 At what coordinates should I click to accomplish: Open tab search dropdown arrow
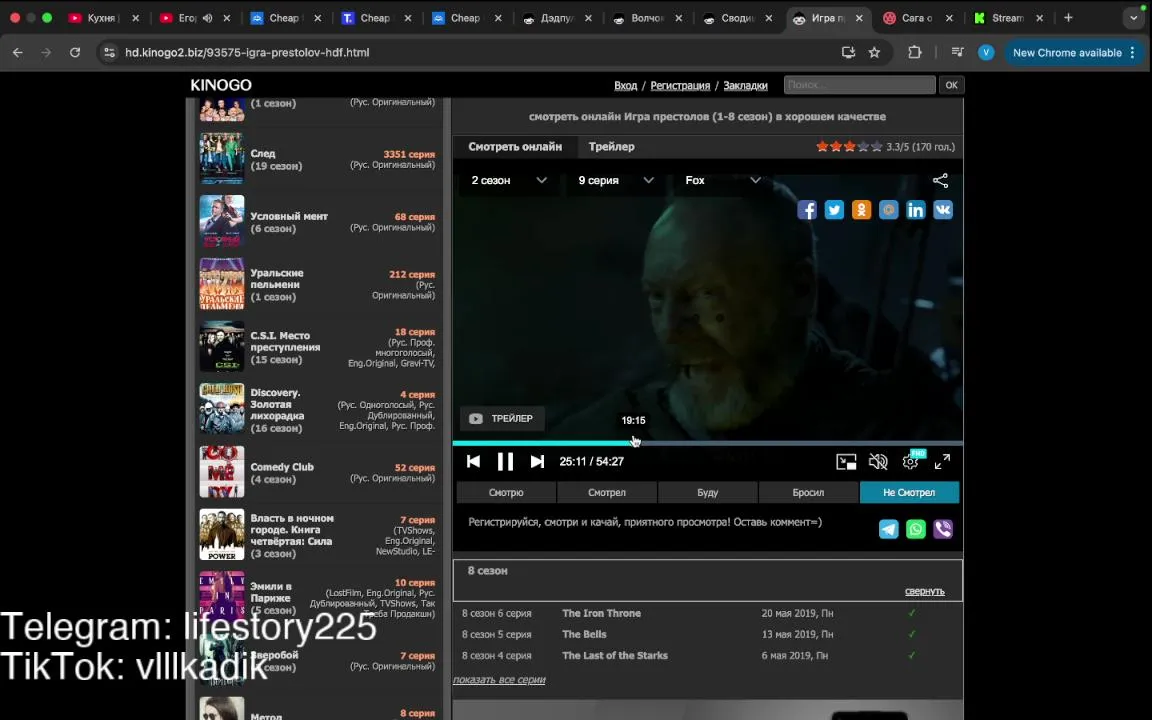[x=1134, y=18]
